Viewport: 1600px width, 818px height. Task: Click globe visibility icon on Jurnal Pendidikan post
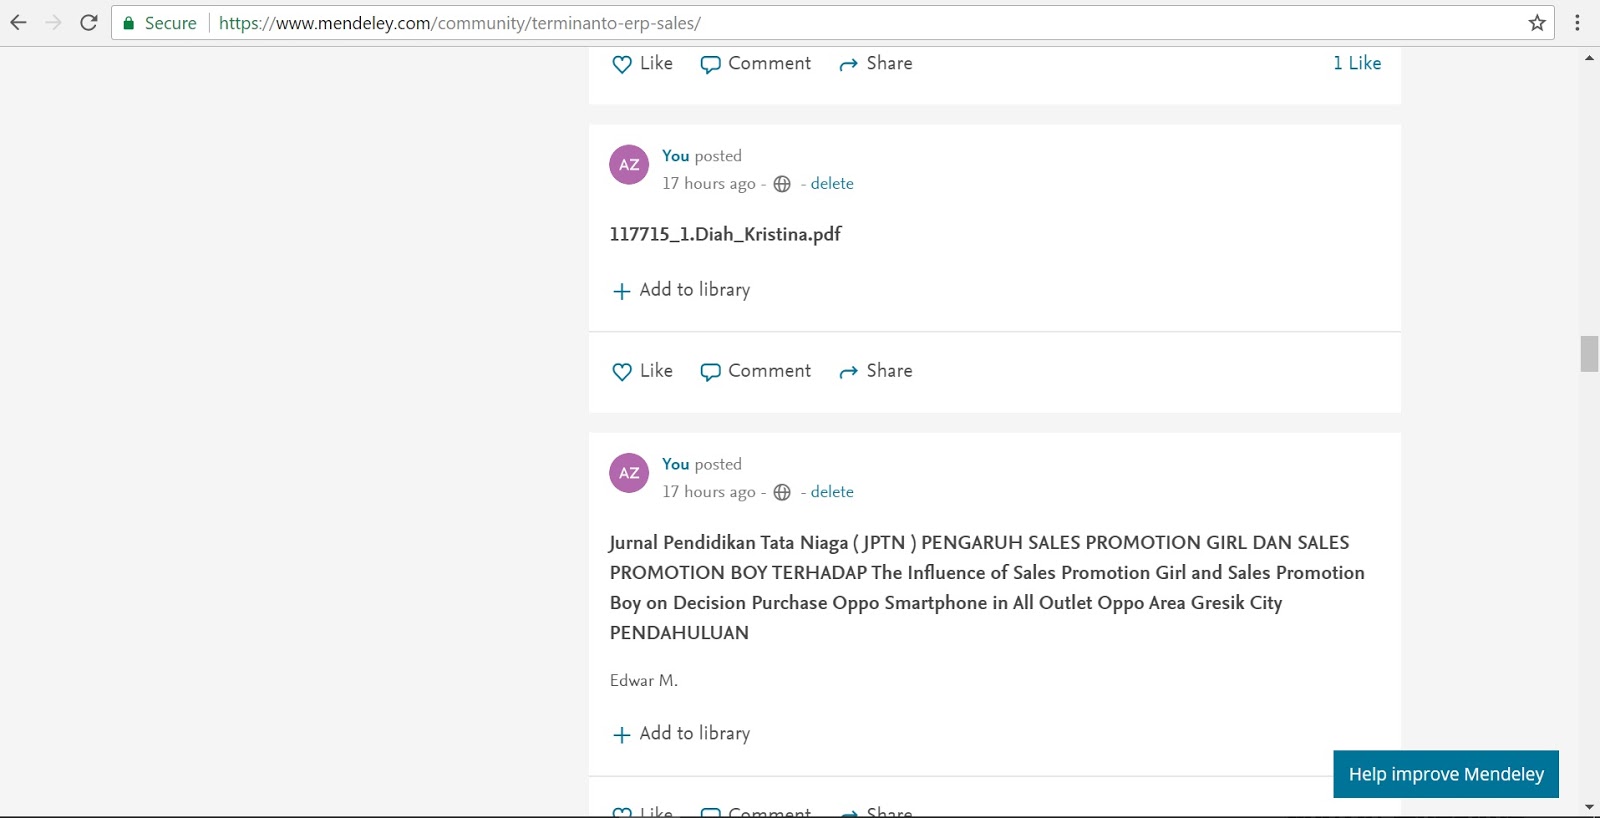point(782,492)
